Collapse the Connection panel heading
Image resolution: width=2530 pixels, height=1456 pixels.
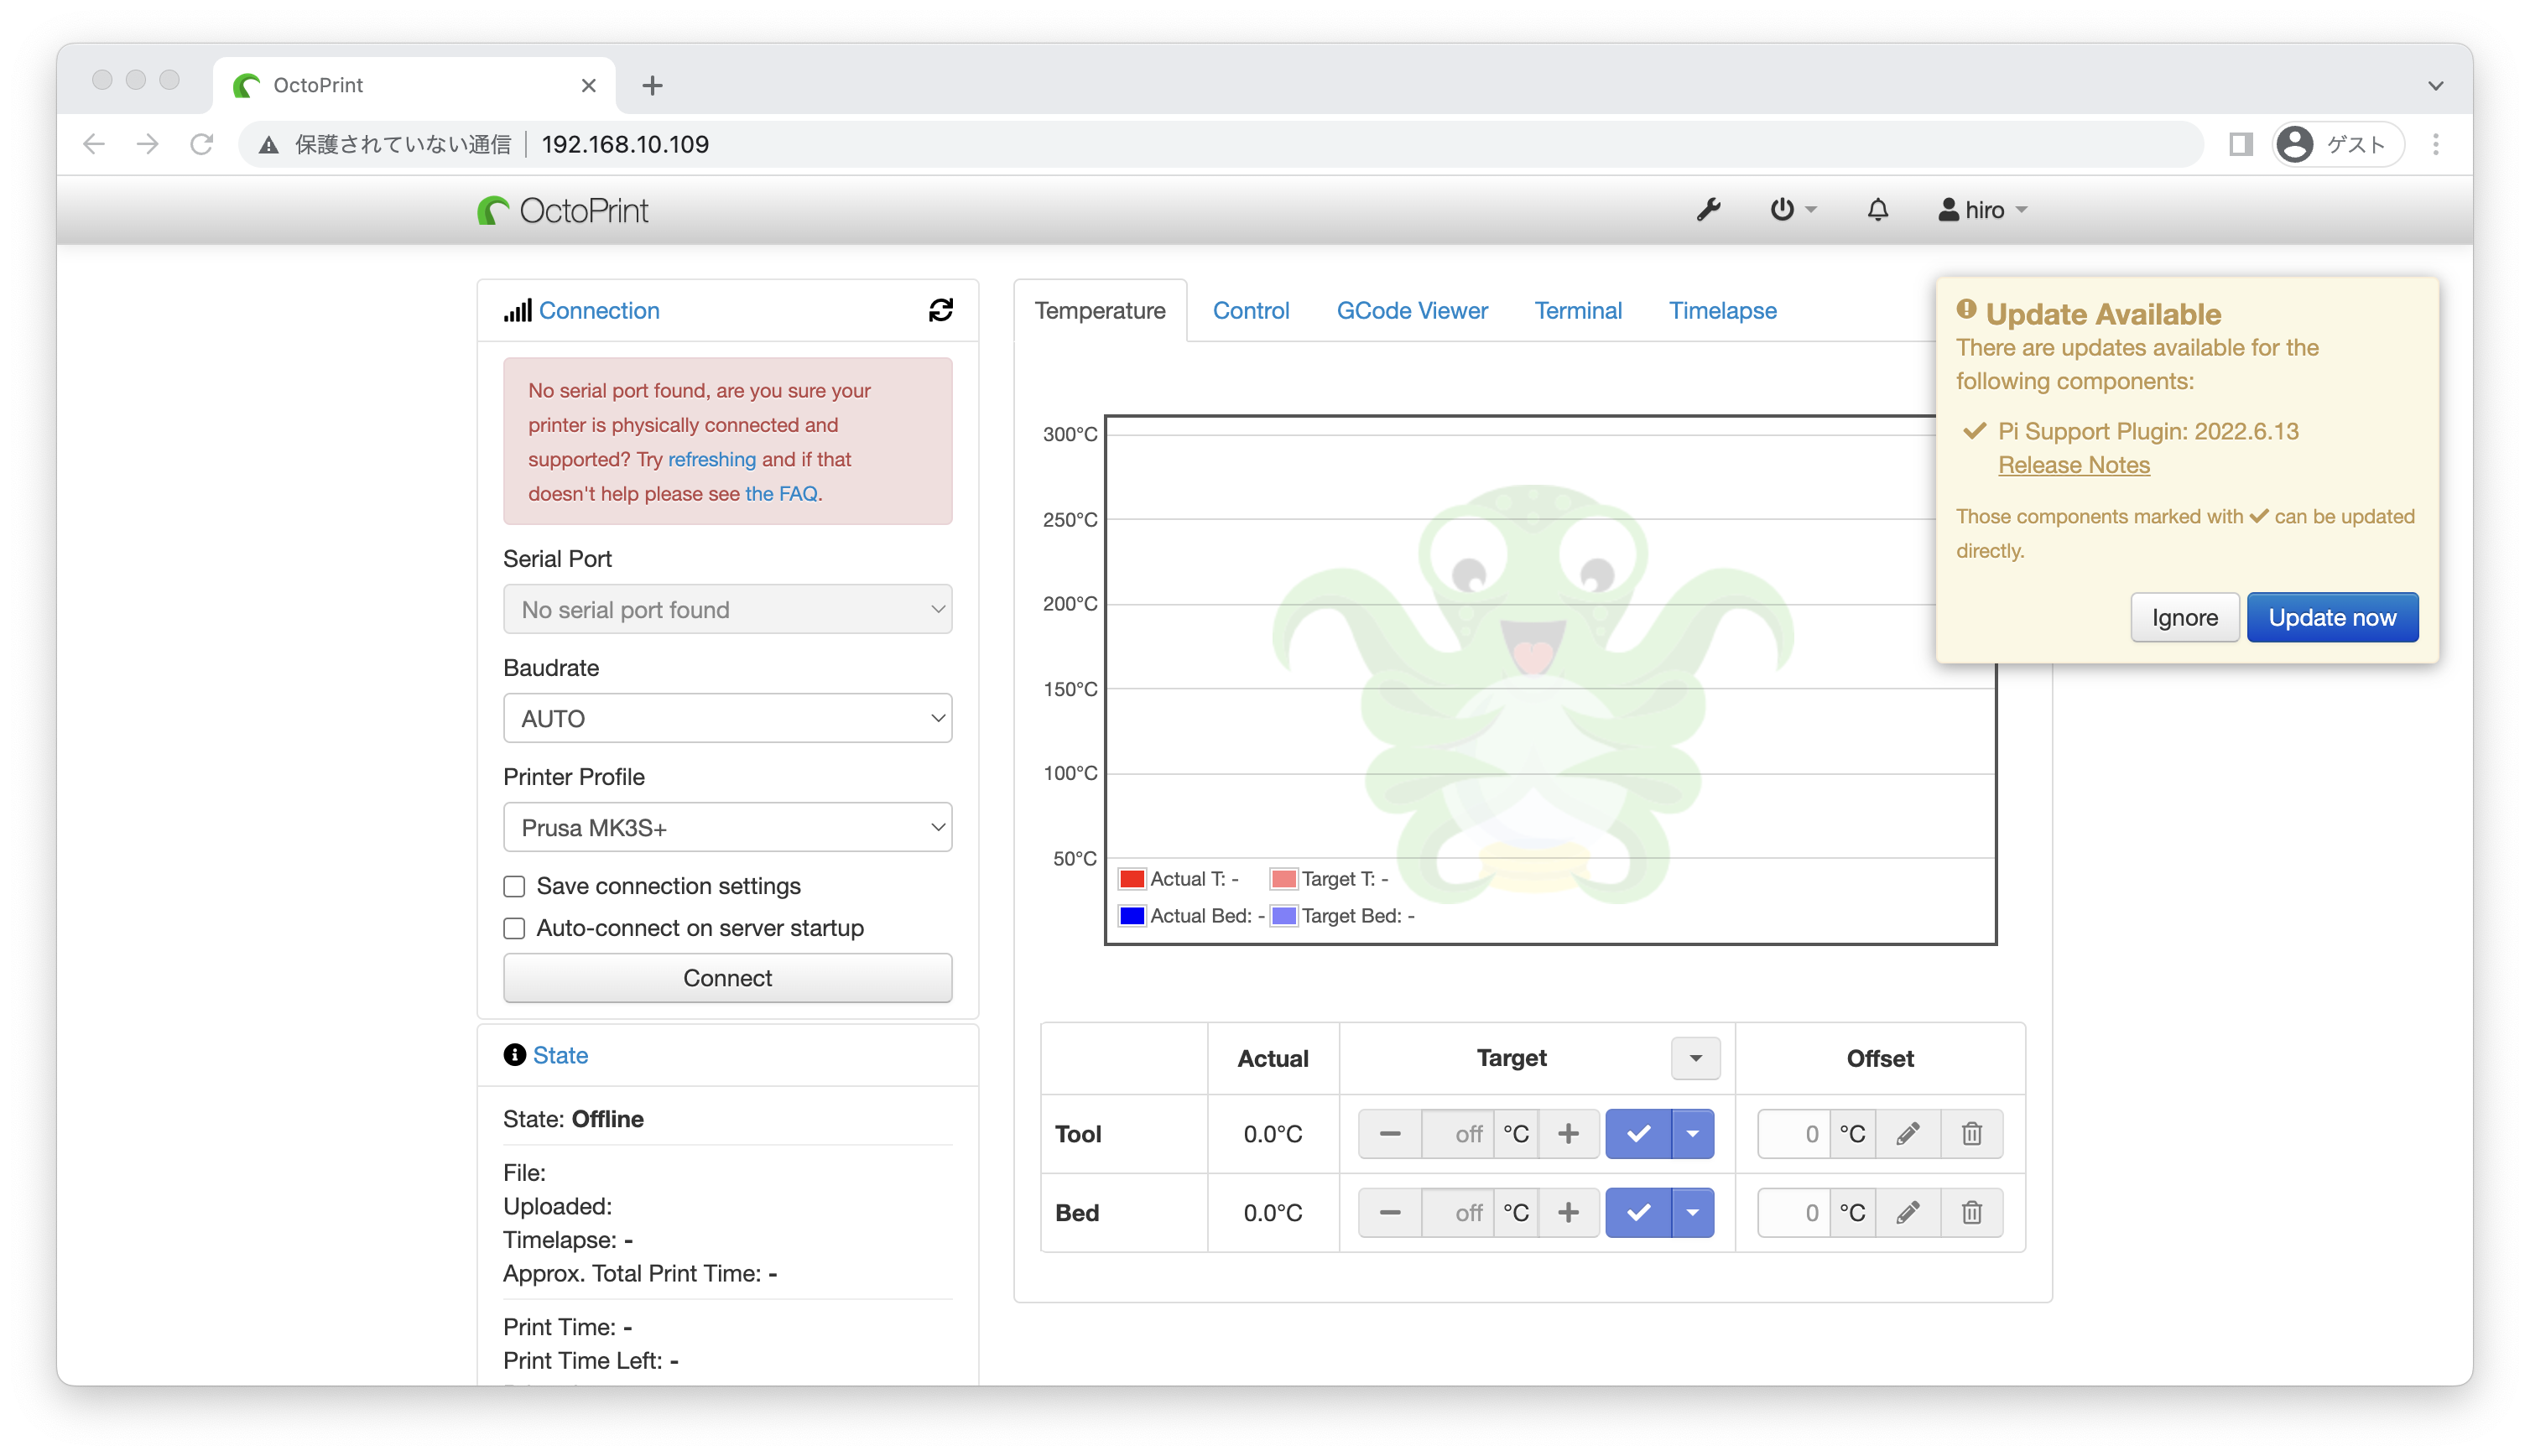point(598,310)
